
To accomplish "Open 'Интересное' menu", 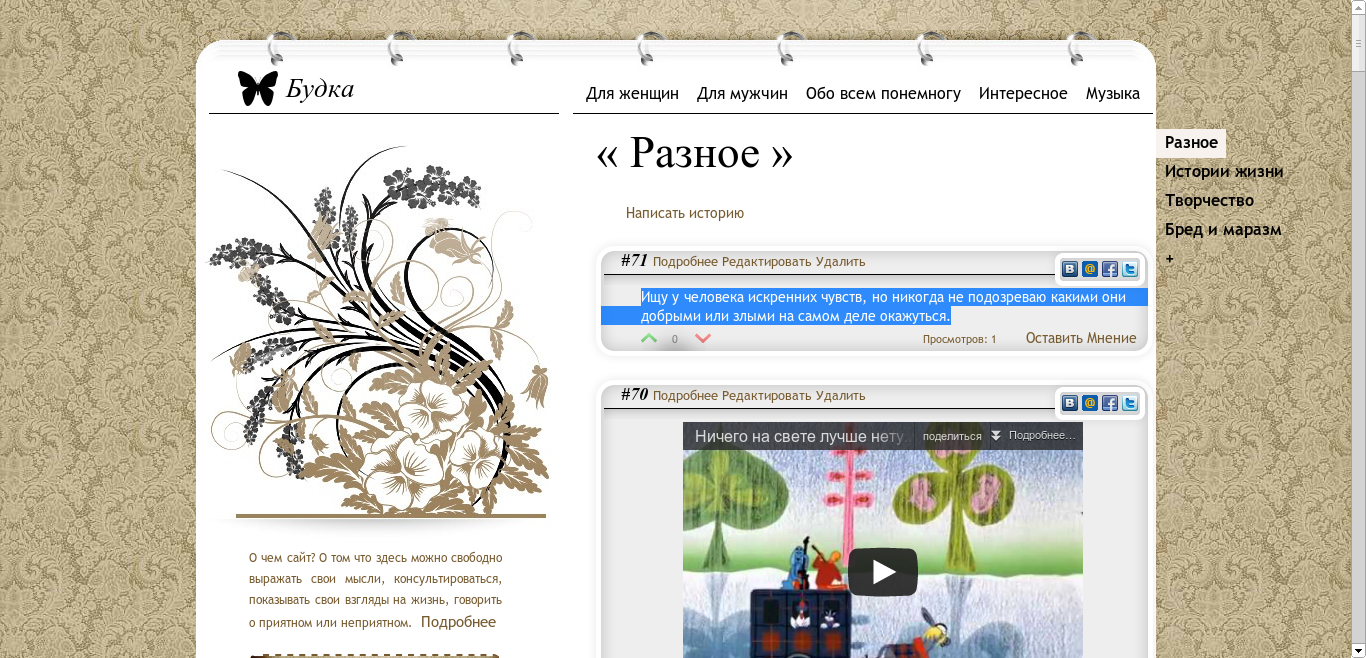I will click(x=1023, y=94).
